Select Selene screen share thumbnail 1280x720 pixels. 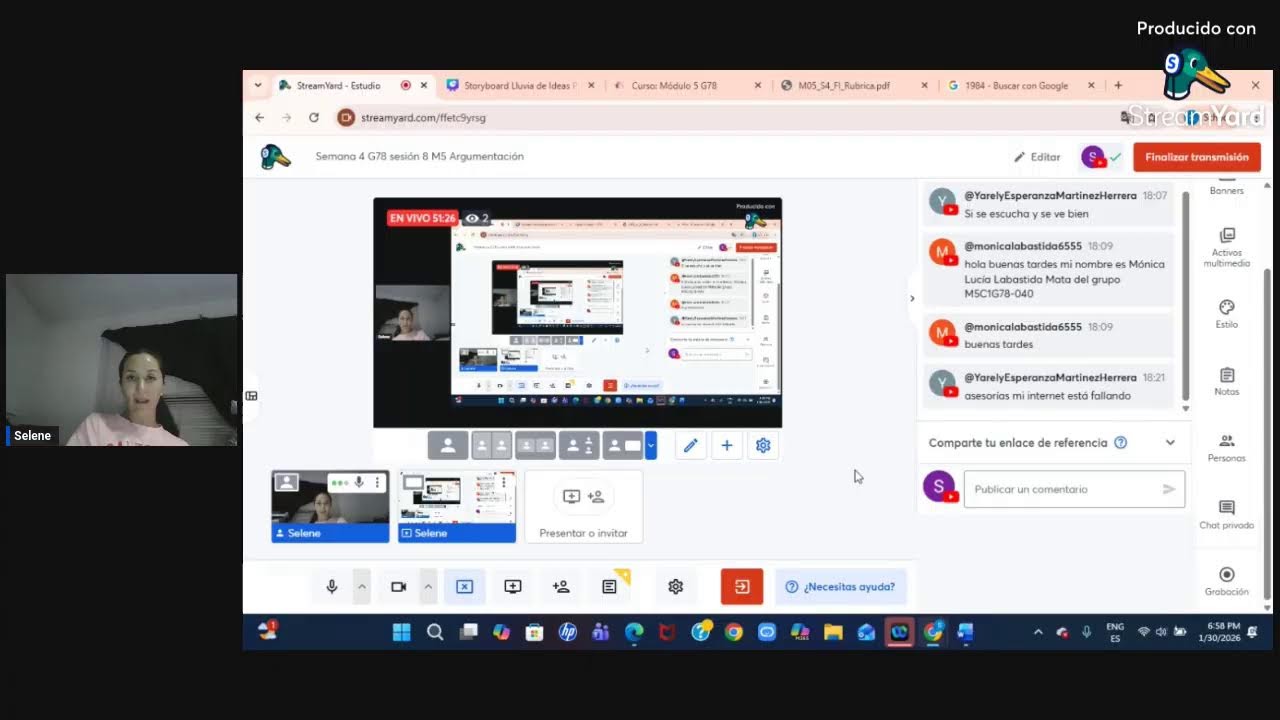457,507
